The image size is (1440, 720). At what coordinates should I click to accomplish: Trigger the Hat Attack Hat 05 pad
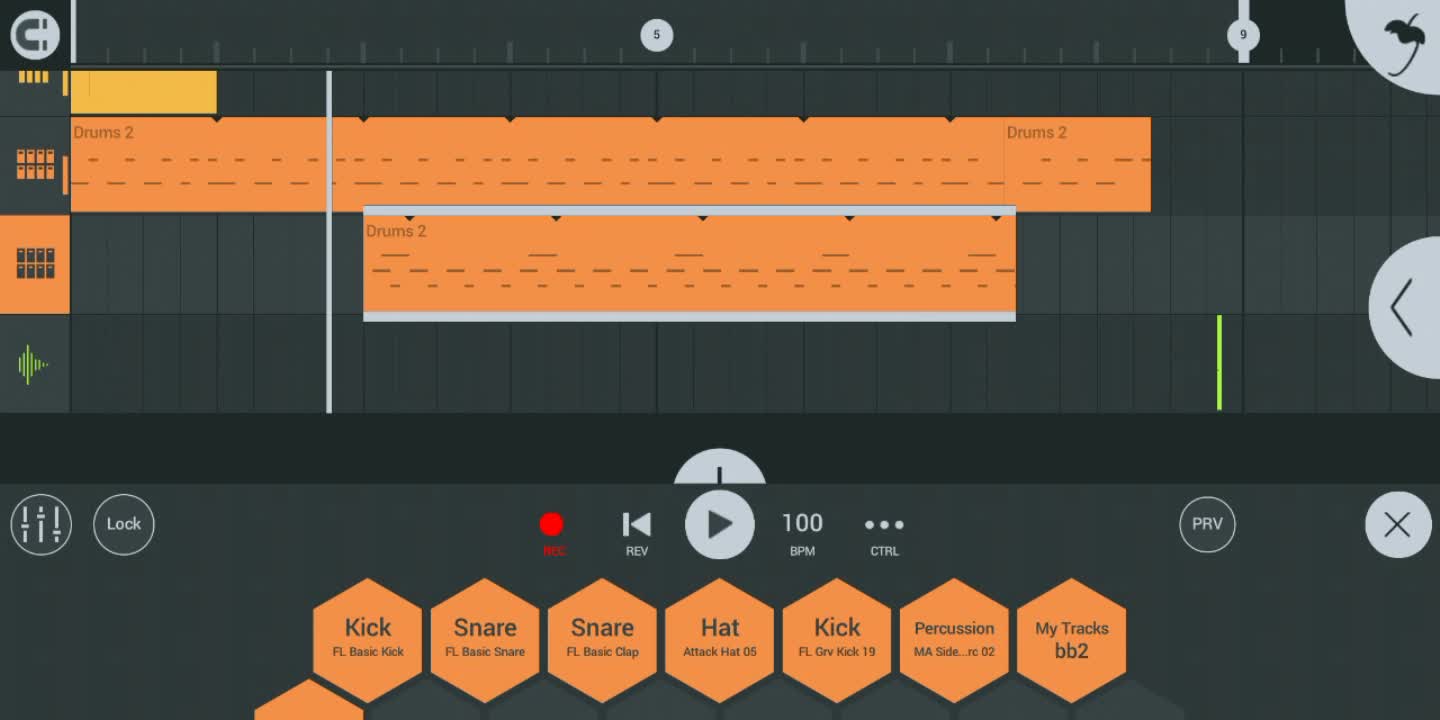[x=720, y=640]
